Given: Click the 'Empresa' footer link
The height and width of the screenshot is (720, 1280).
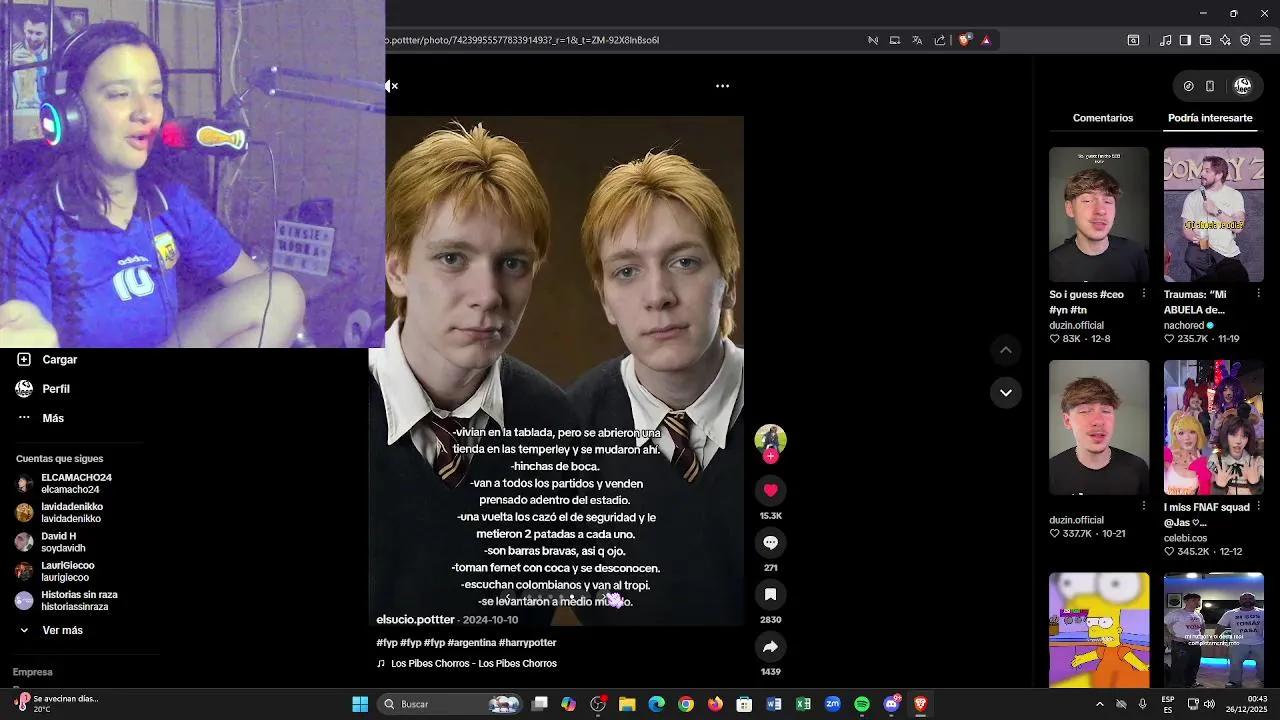Looking at the screenshot, I should 32,672.
